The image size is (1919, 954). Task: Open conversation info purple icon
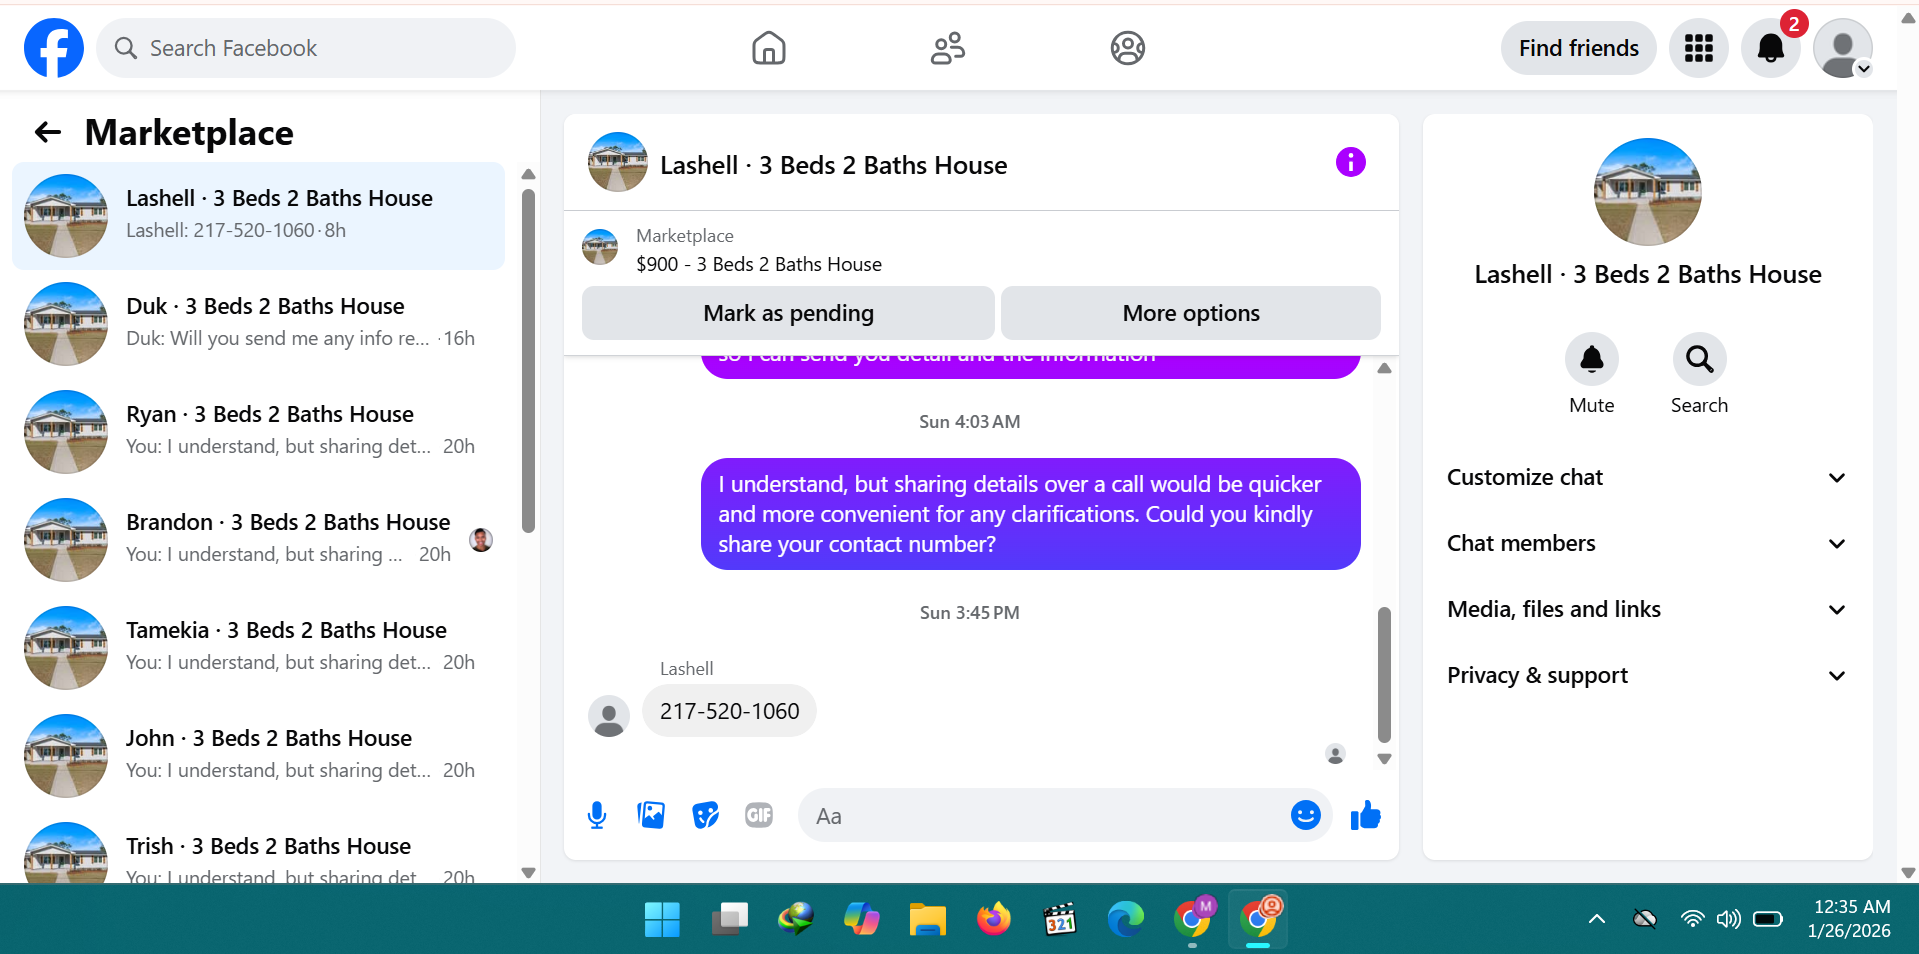1350,162
